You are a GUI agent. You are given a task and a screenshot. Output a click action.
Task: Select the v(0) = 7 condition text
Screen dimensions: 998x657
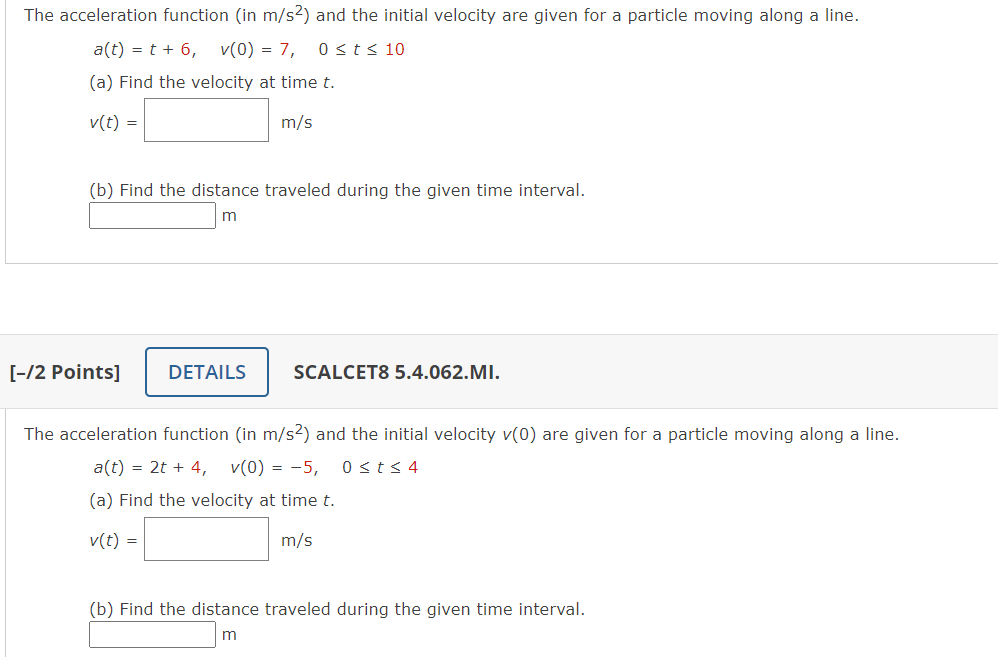(x=248, y=48)
